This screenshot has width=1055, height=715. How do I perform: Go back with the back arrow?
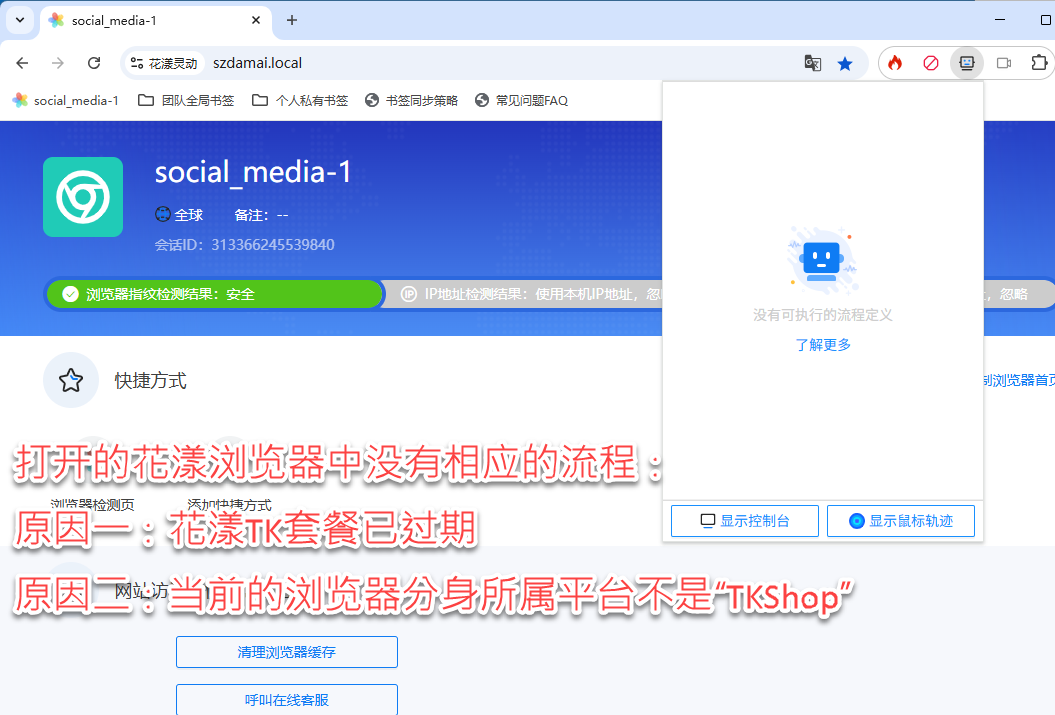(x=22, y=63)
